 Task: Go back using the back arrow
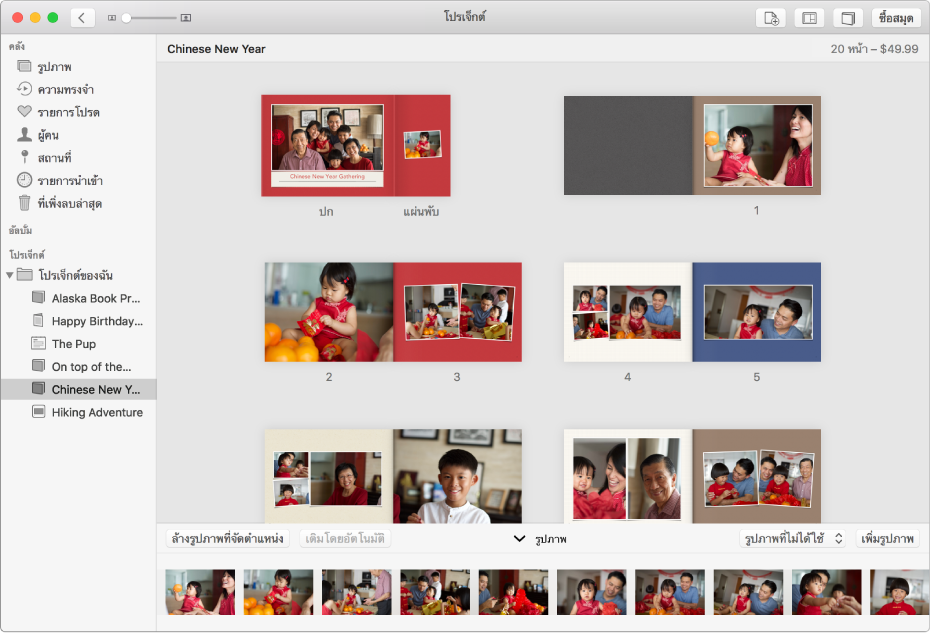[x=82, y=17]
